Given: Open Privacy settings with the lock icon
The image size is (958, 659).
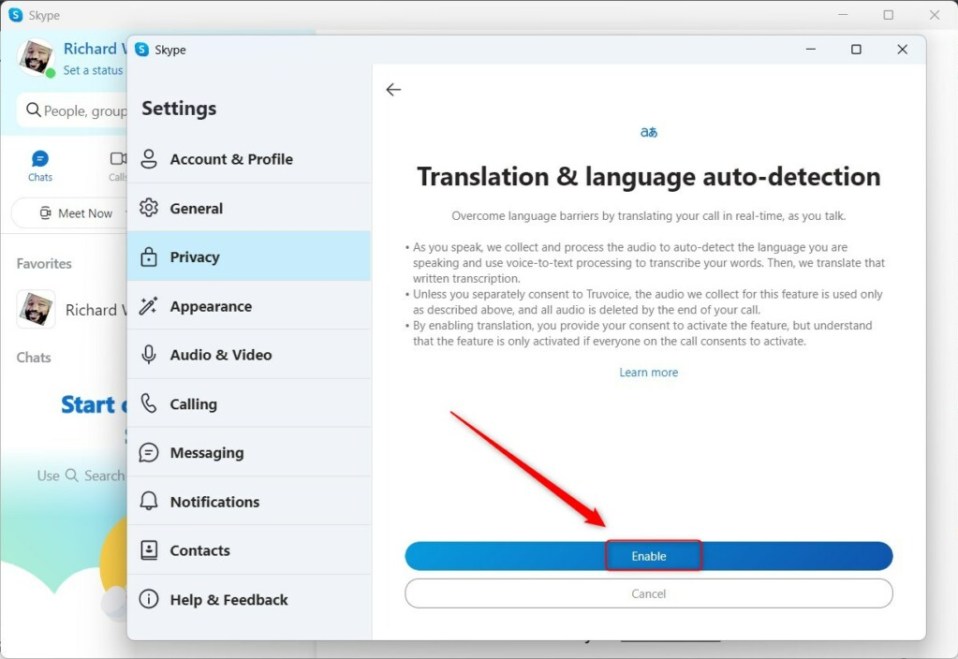Looking at the screenshot, I should click(150, 256).
